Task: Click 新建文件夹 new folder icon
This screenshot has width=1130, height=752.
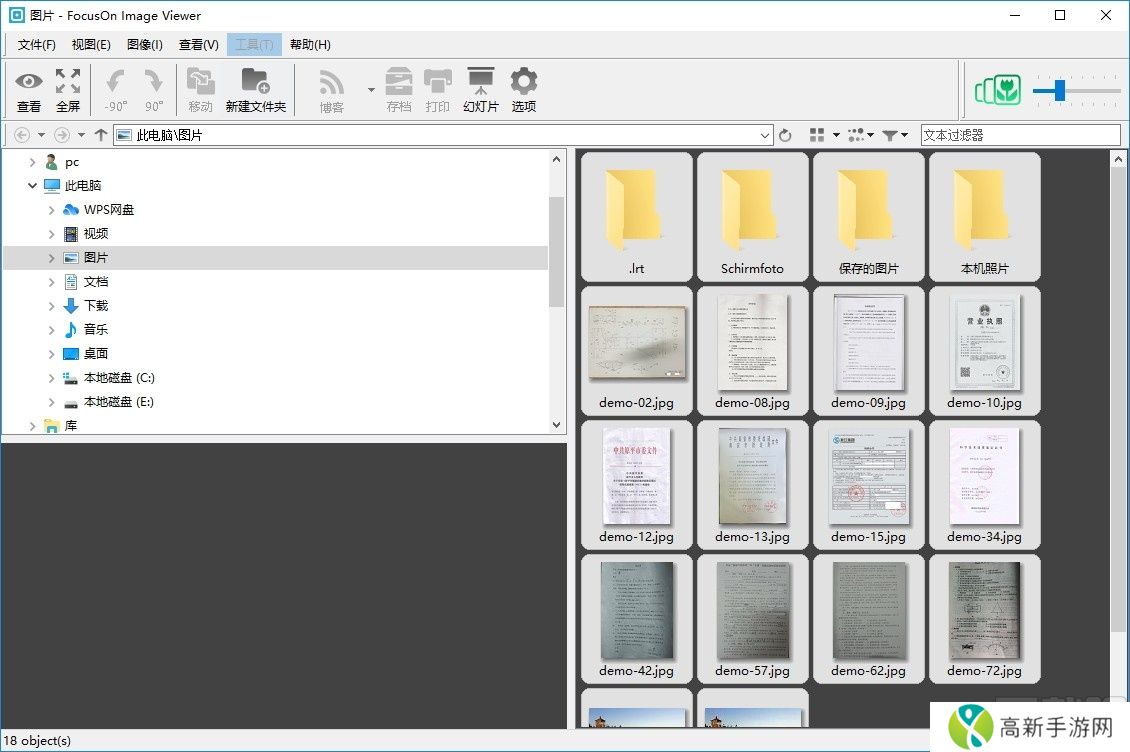Action: tap(255, 82)
